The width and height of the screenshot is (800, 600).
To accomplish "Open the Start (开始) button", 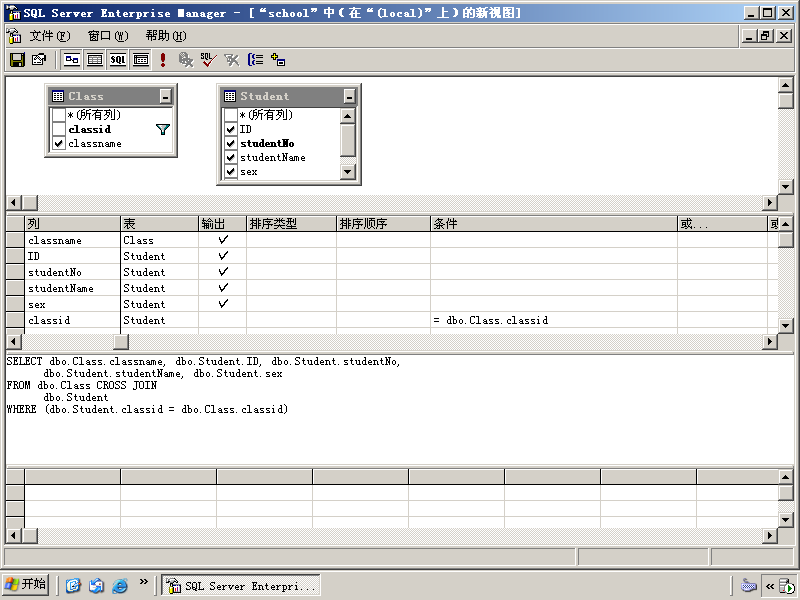I will tap(26, 584).
